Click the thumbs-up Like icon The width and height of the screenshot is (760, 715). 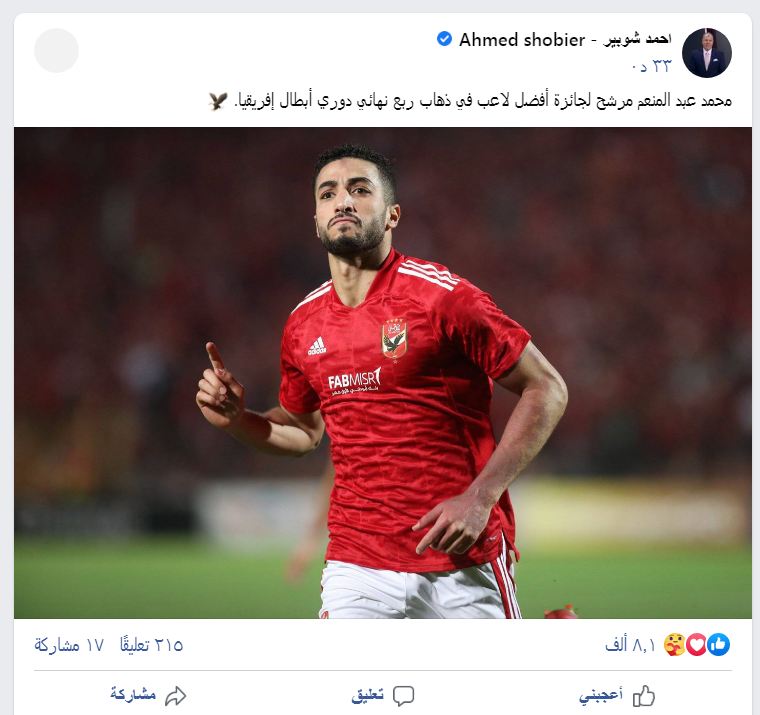coord(644,696)
